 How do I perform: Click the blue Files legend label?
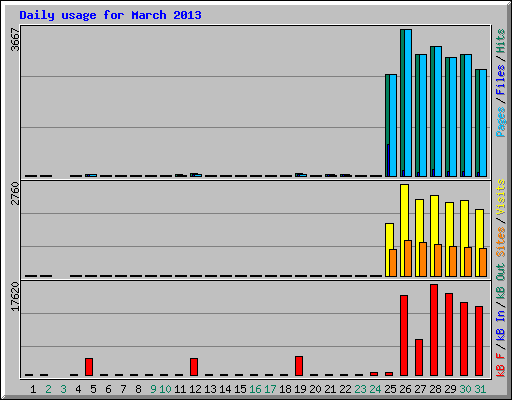[x=501, y=80]
